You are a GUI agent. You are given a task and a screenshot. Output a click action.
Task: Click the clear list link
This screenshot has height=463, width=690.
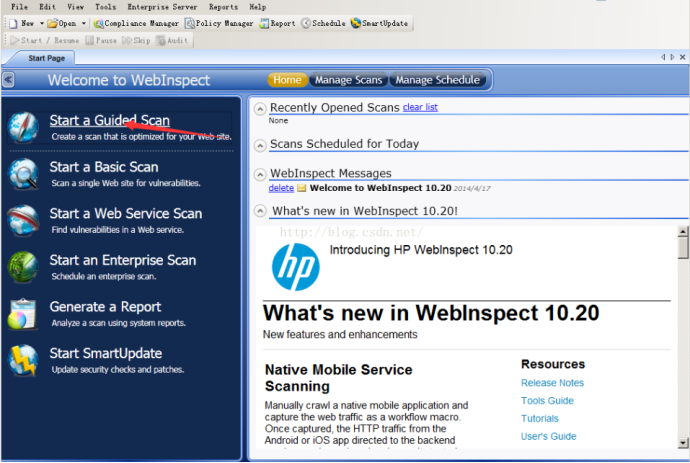tap(420, 107)
